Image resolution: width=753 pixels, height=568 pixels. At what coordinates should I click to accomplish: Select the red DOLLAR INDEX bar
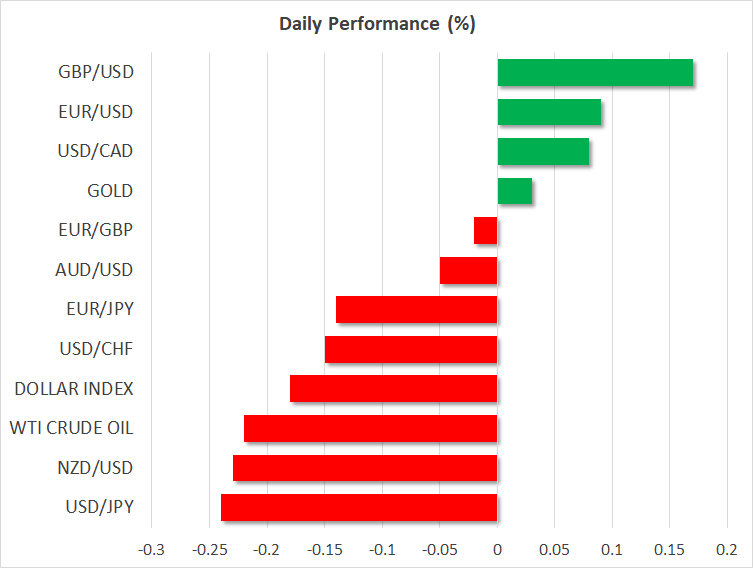point(394,389)
